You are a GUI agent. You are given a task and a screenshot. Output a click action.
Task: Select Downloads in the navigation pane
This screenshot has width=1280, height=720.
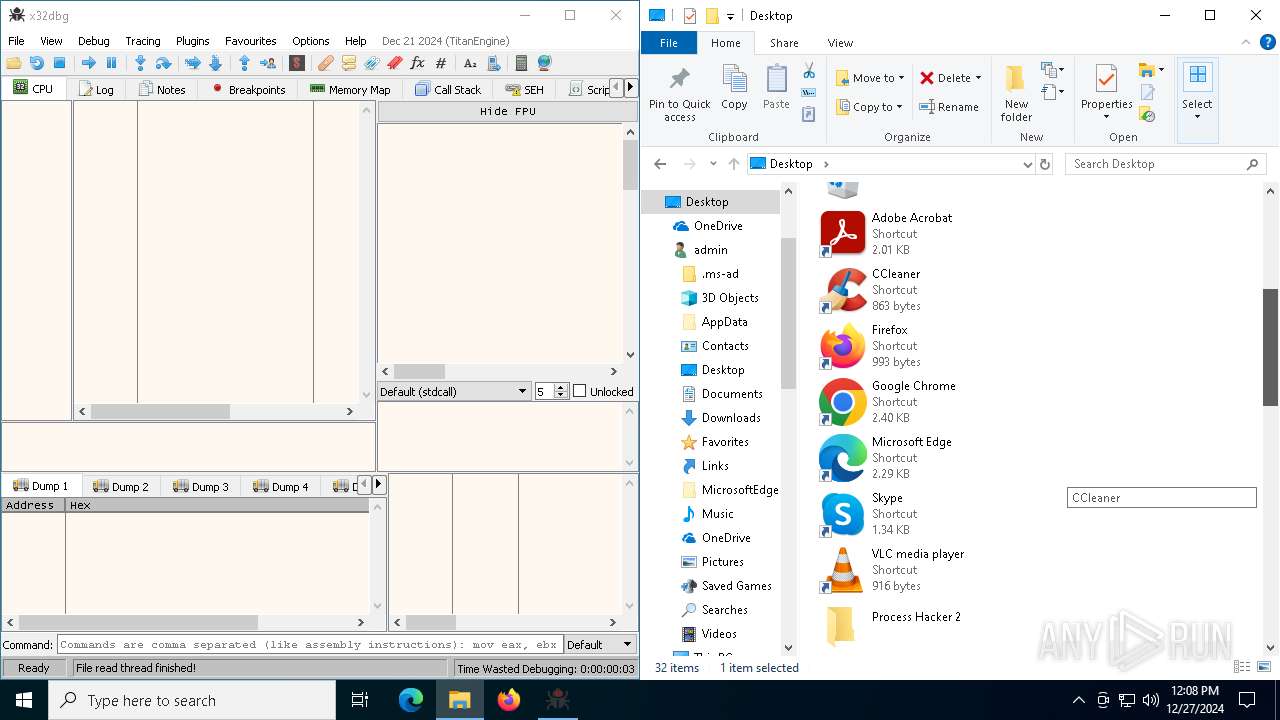pyautogui.click(x=731, y=418)
